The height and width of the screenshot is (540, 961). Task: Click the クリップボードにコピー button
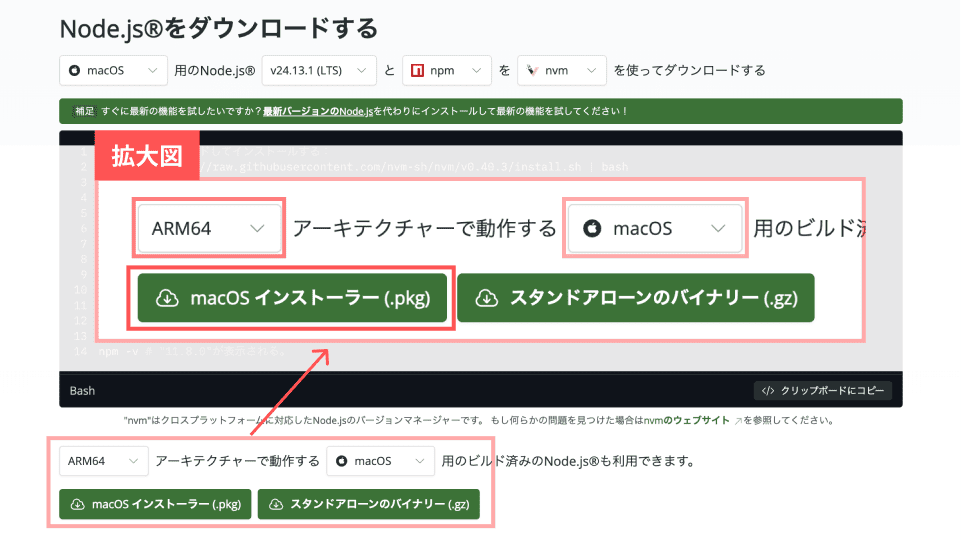[x=823, y=390]
